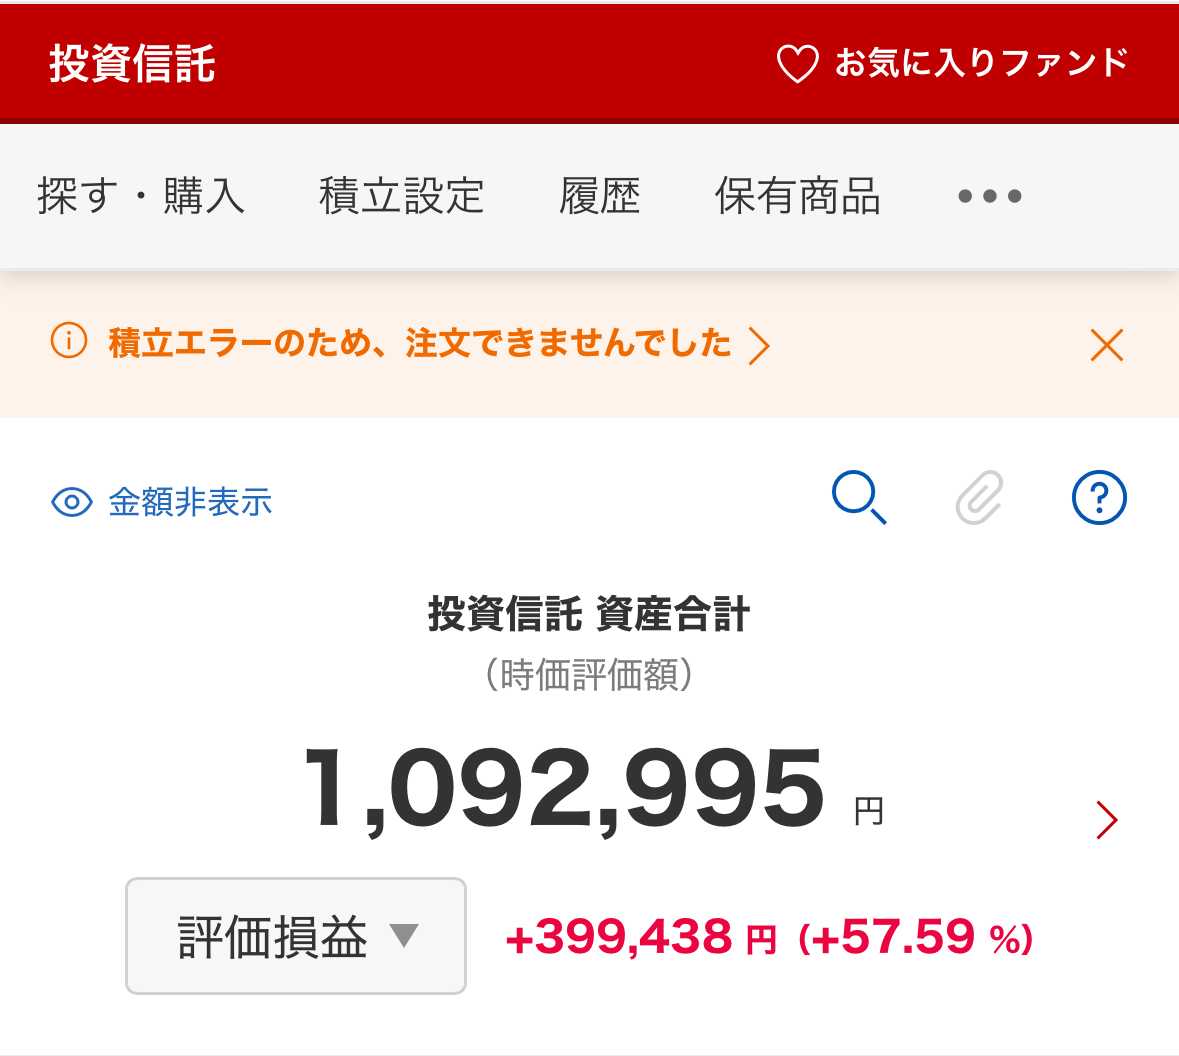Open the 履歴 tab
The height and width of the screenshot is (1056, 1179).
(x=599, y=196)
